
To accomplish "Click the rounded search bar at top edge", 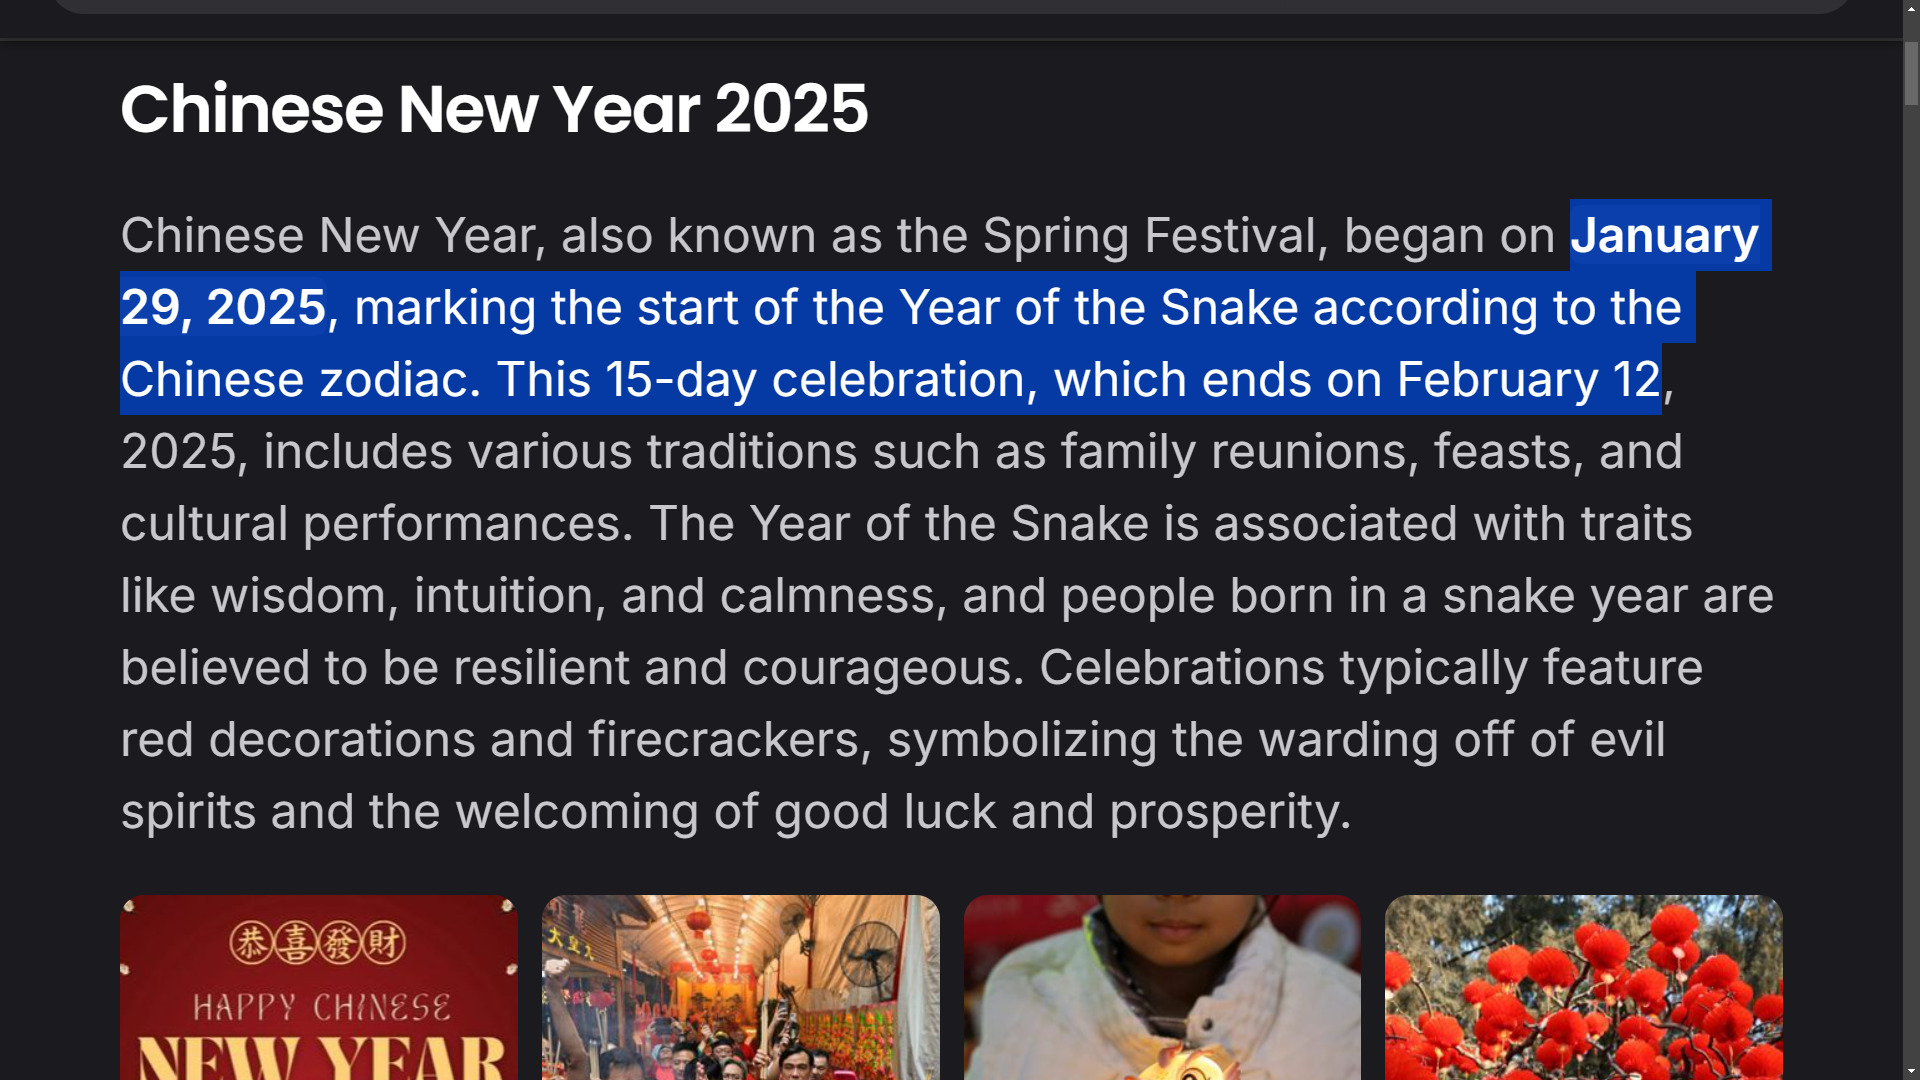I will click(x=952, y=5).
